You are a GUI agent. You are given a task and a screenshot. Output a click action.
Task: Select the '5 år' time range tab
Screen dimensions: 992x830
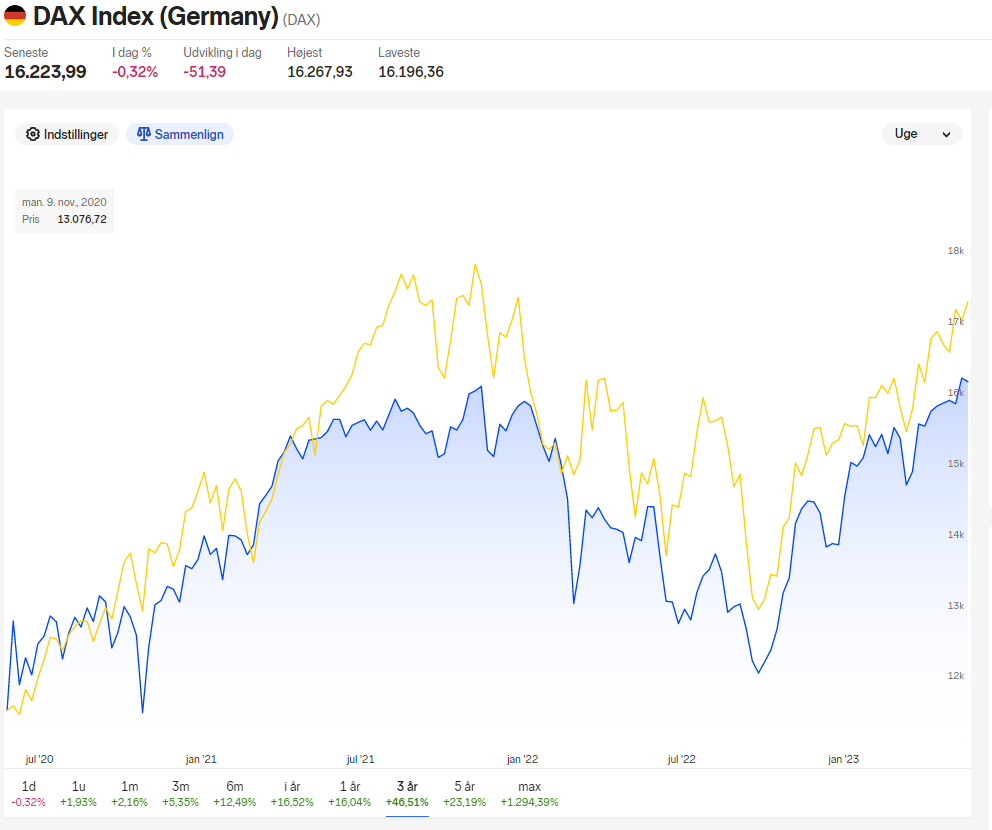(x=464, y=793)
